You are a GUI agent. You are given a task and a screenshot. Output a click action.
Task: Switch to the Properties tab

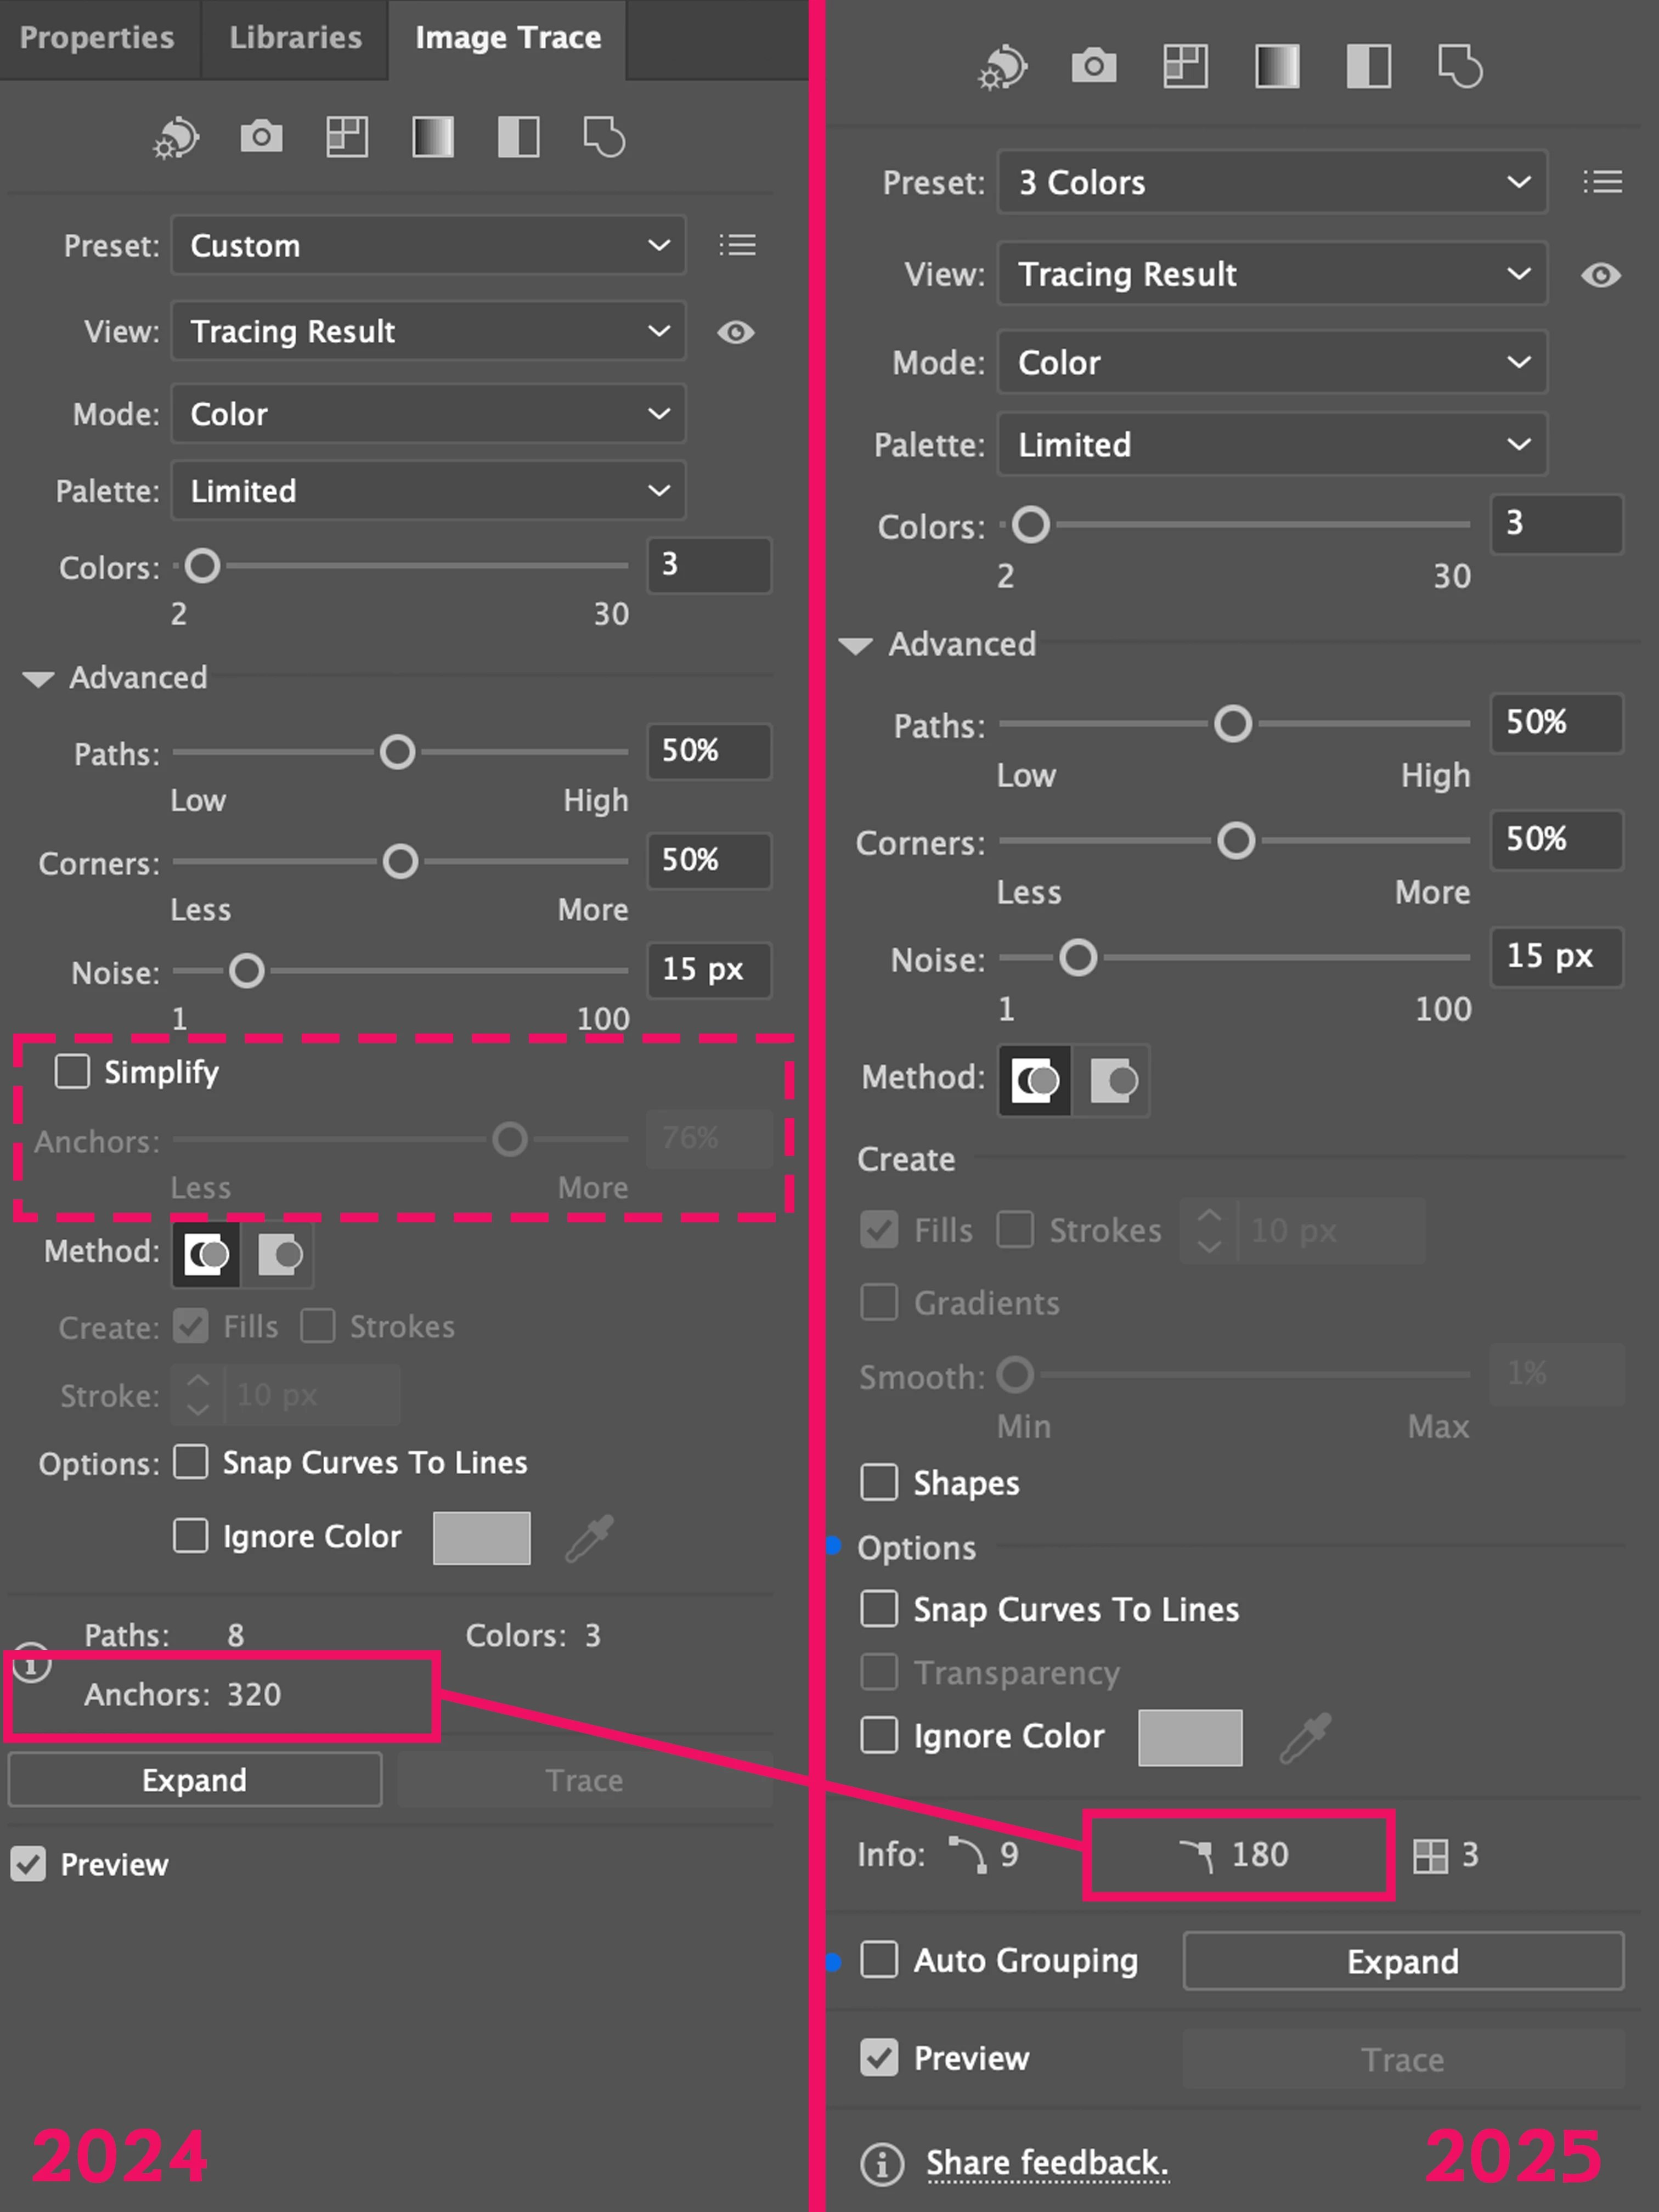click(x=97, y=38)
